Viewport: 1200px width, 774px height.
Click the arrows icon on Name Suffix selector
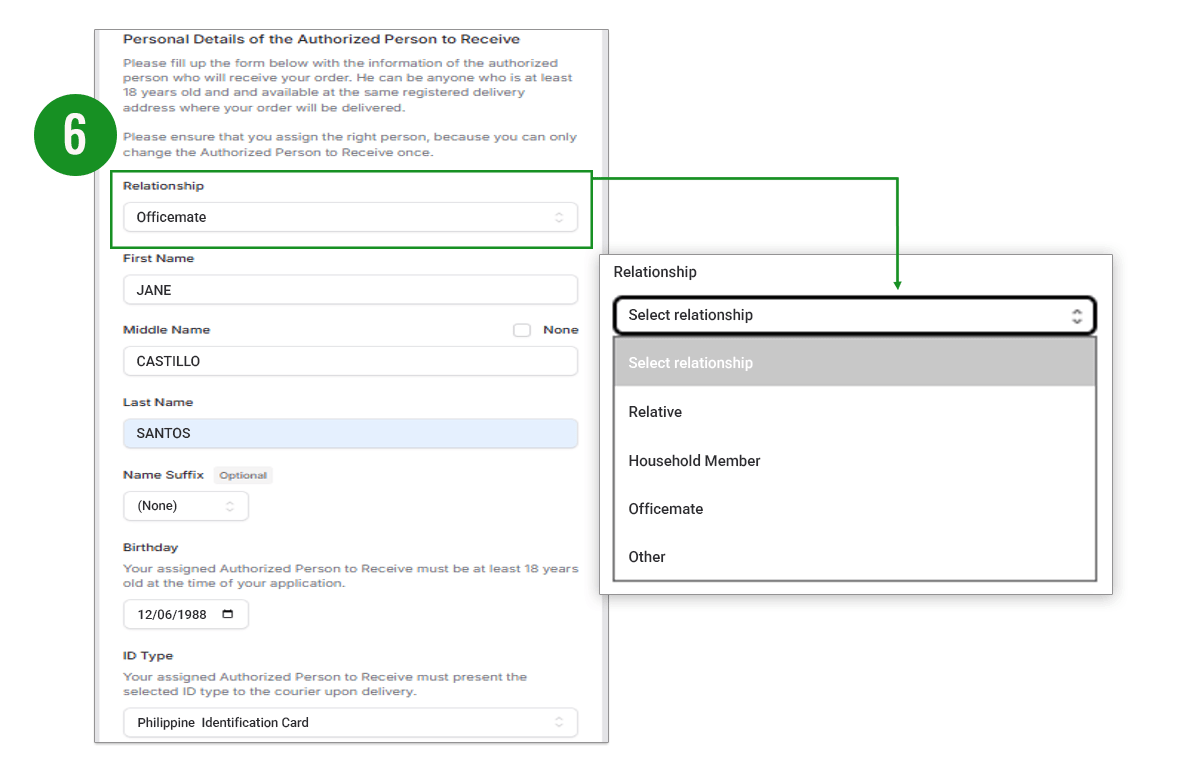[x=230, y=506]
